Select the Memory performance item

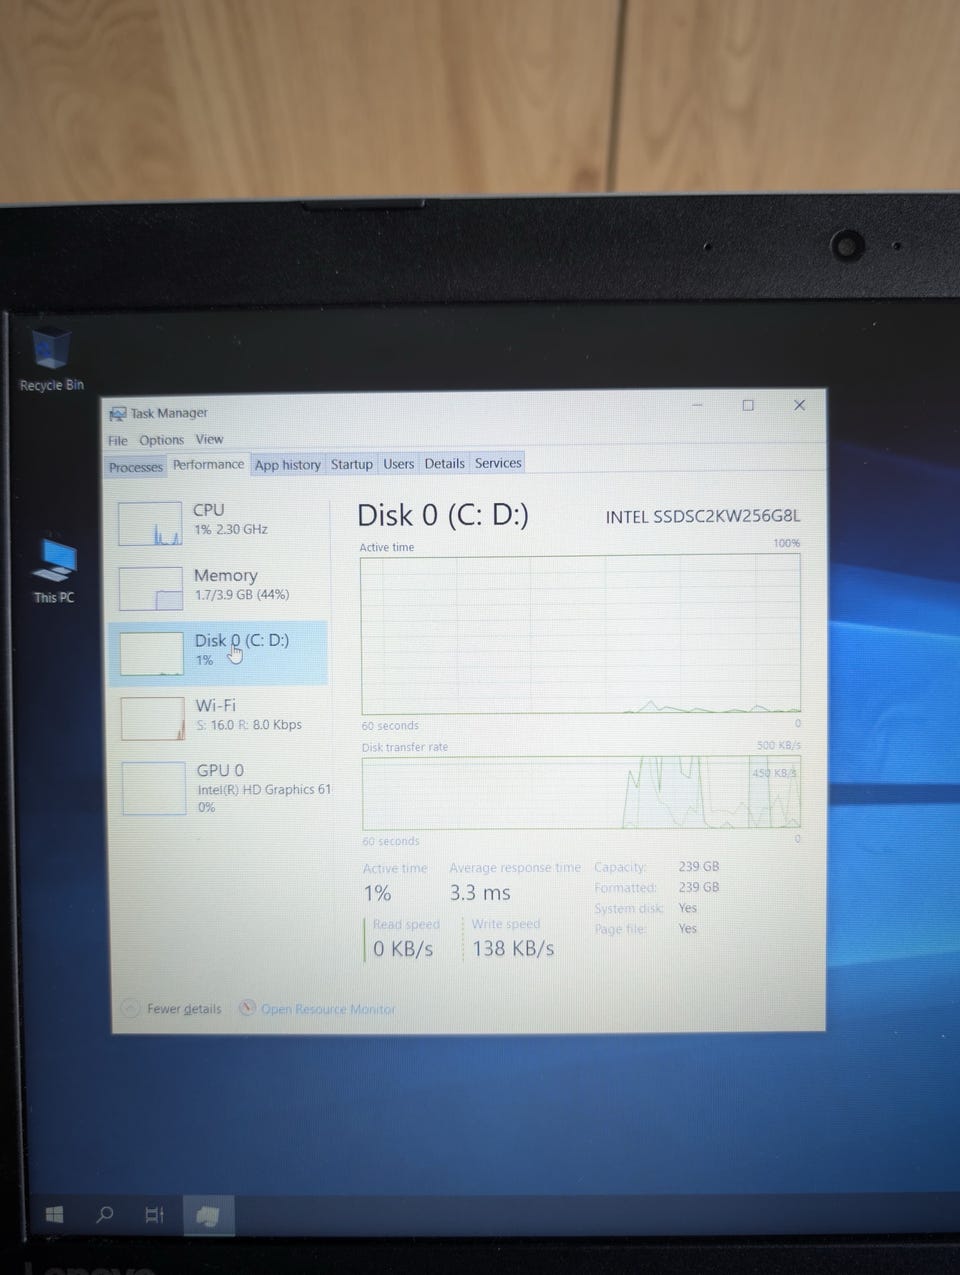220,587
